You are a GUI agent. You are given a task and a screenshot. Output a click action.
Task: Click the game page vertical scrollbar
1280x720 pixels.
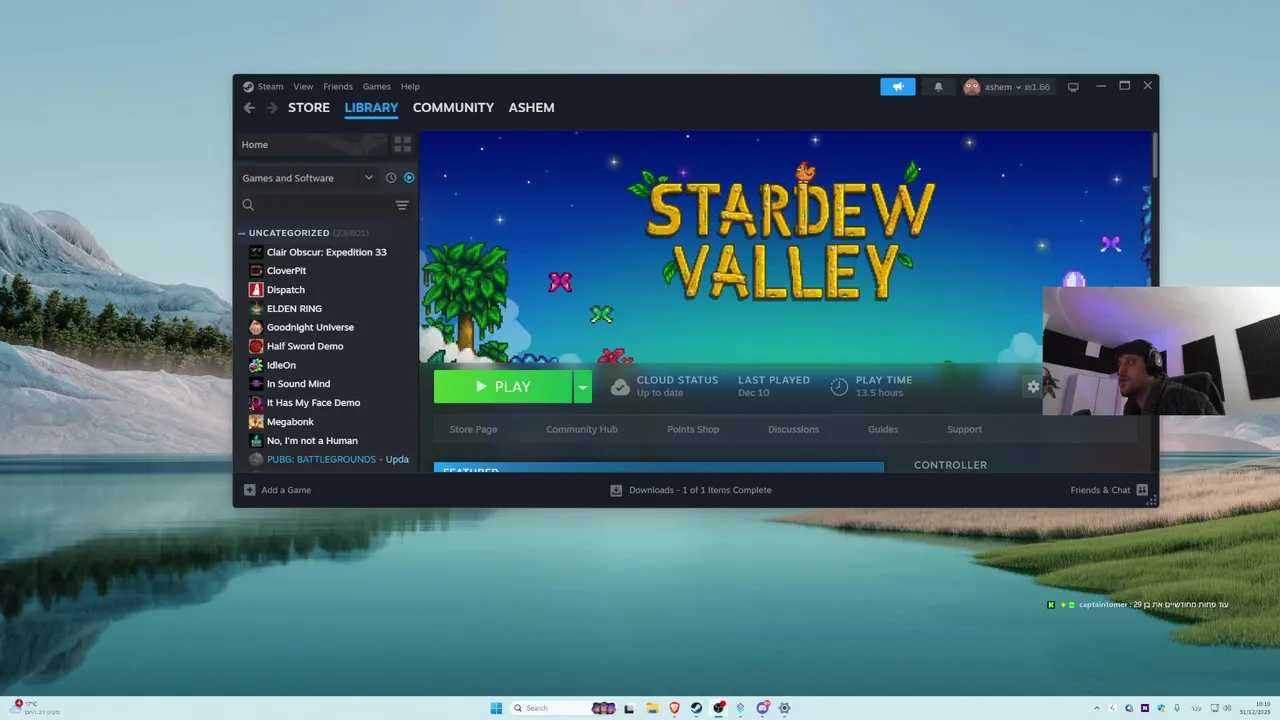tap(1155, 155)
